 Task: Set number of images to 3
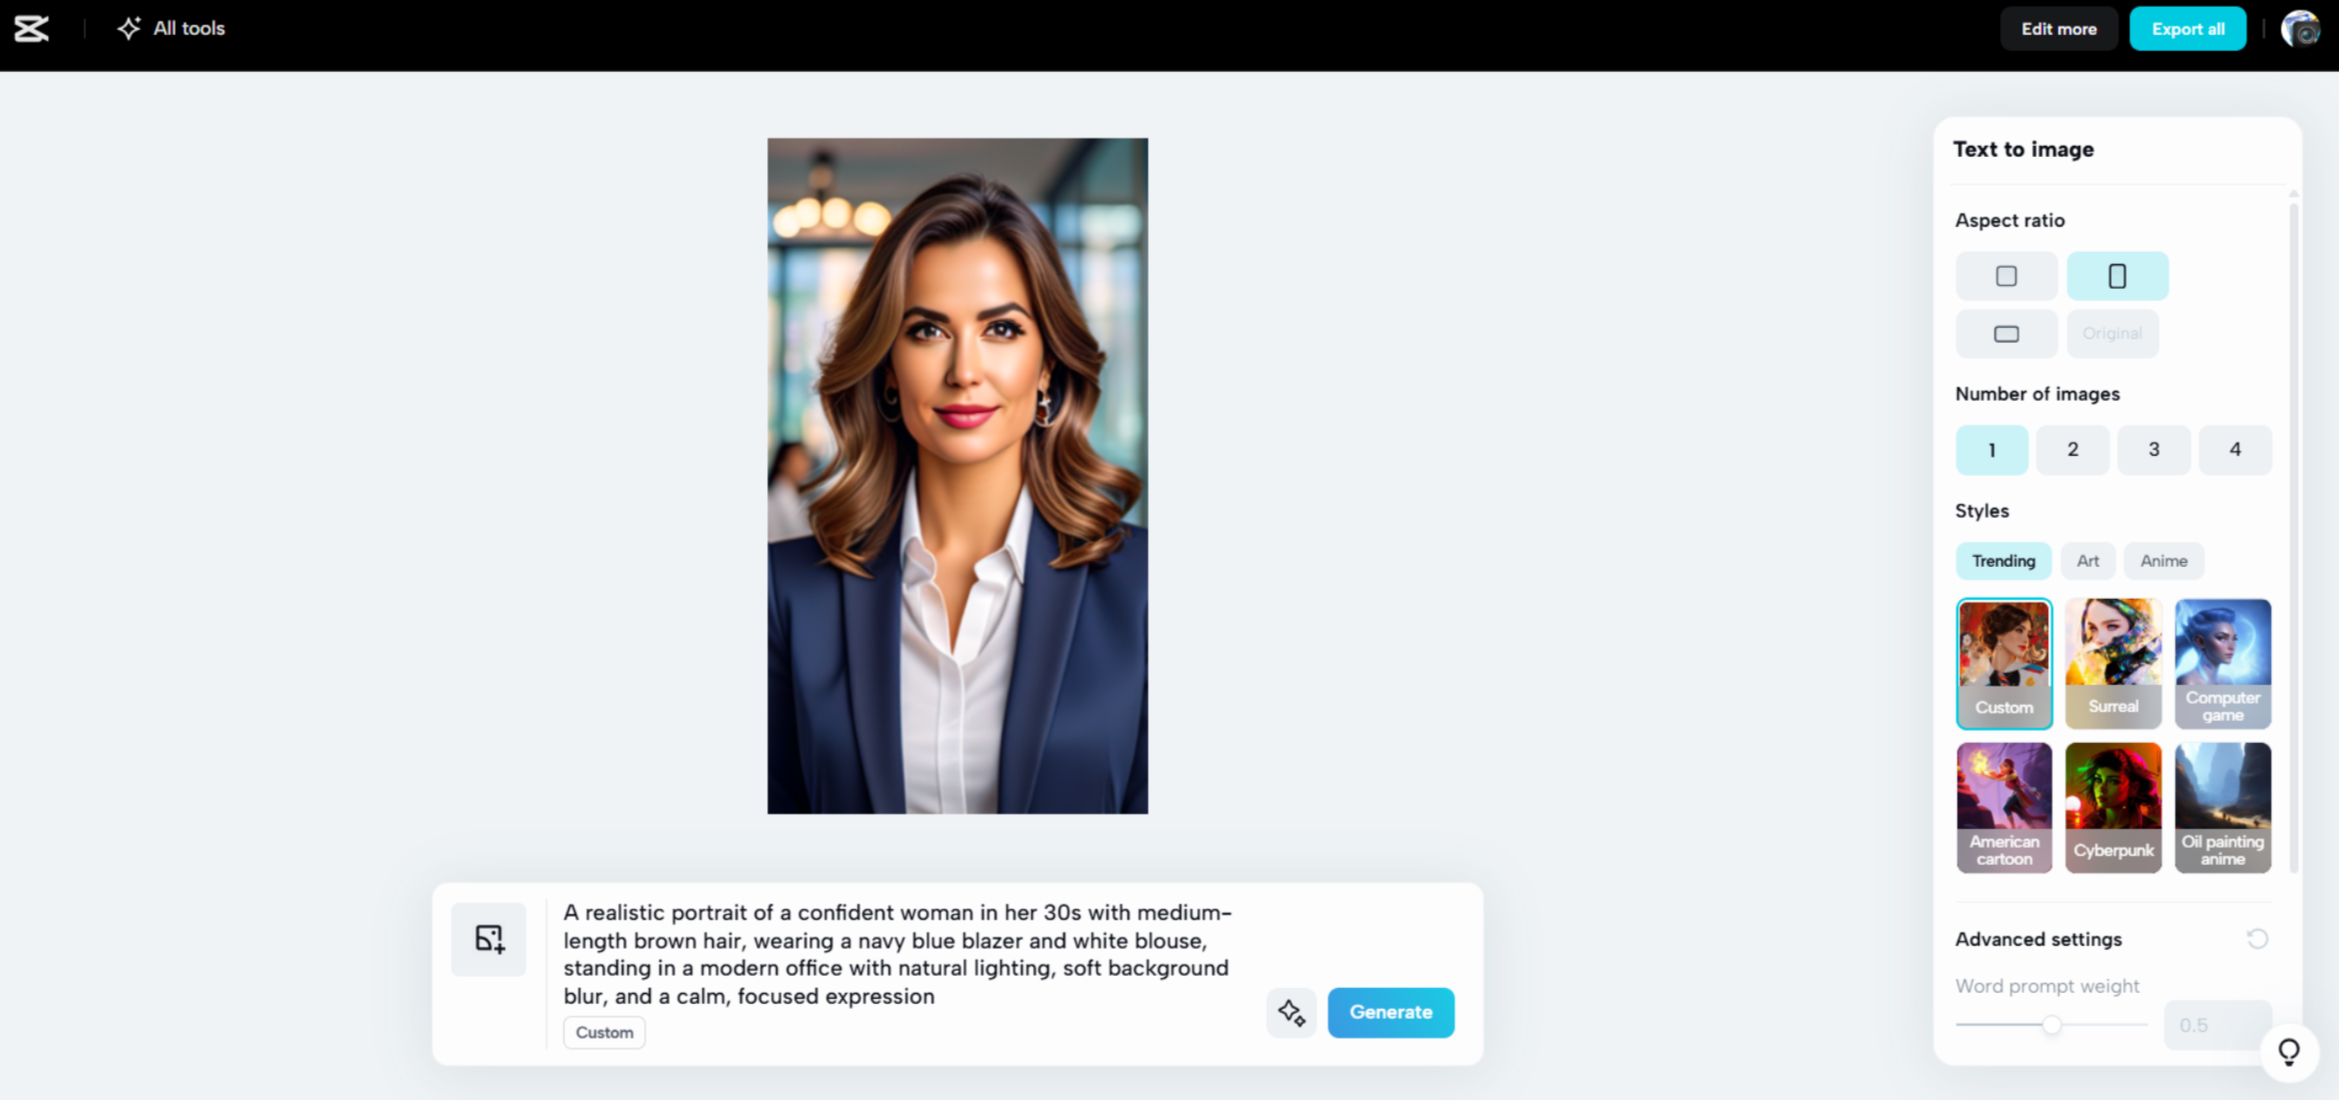tap(2154, 450)
